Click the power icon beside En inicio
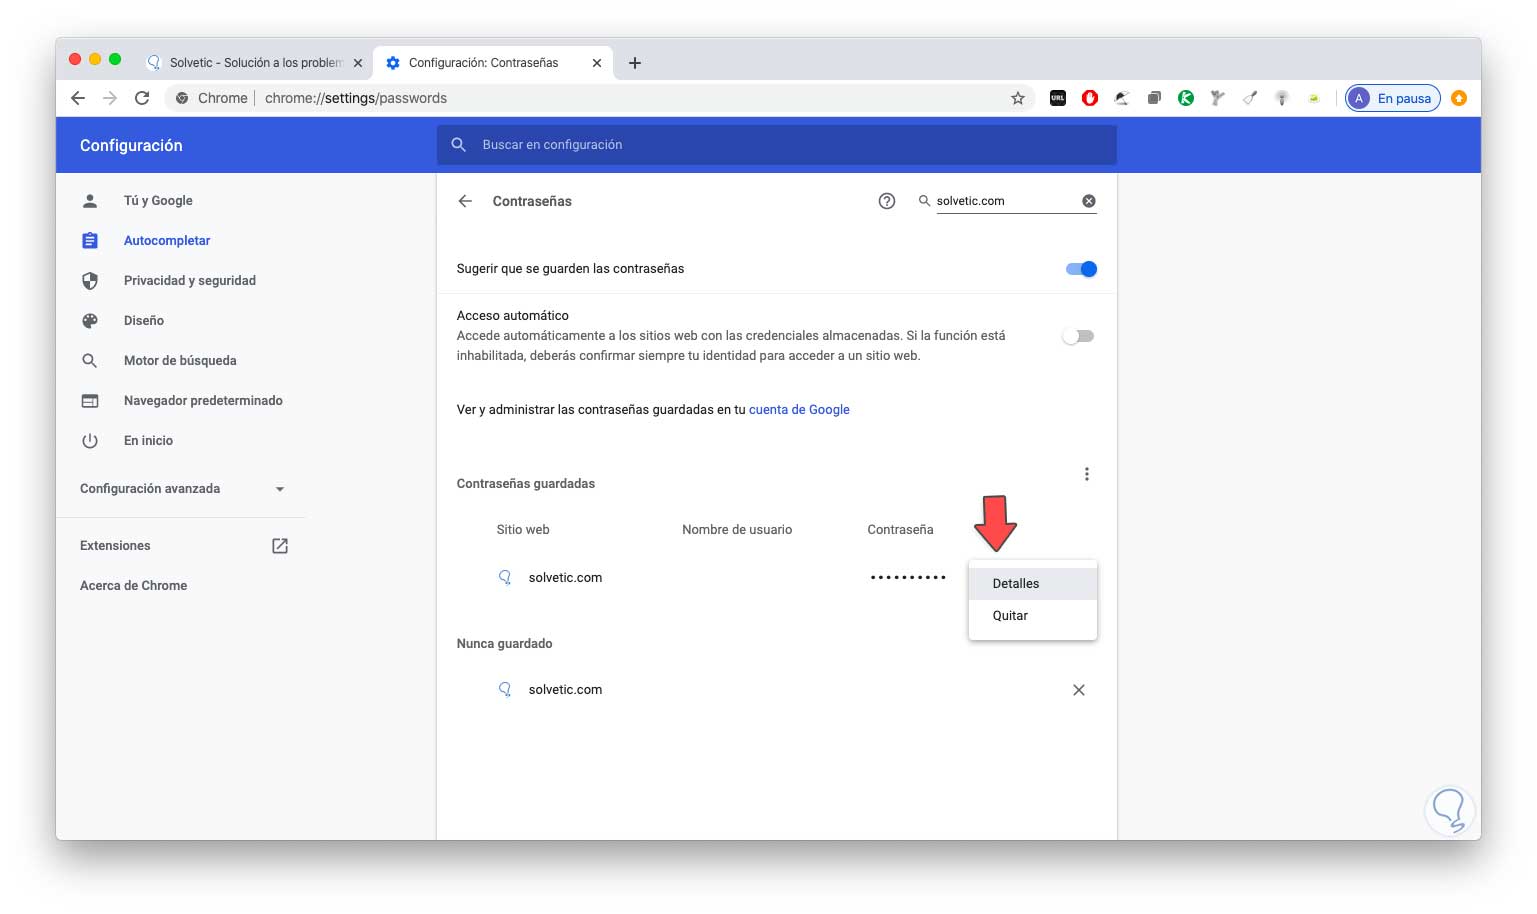 [x=90, y=441]
